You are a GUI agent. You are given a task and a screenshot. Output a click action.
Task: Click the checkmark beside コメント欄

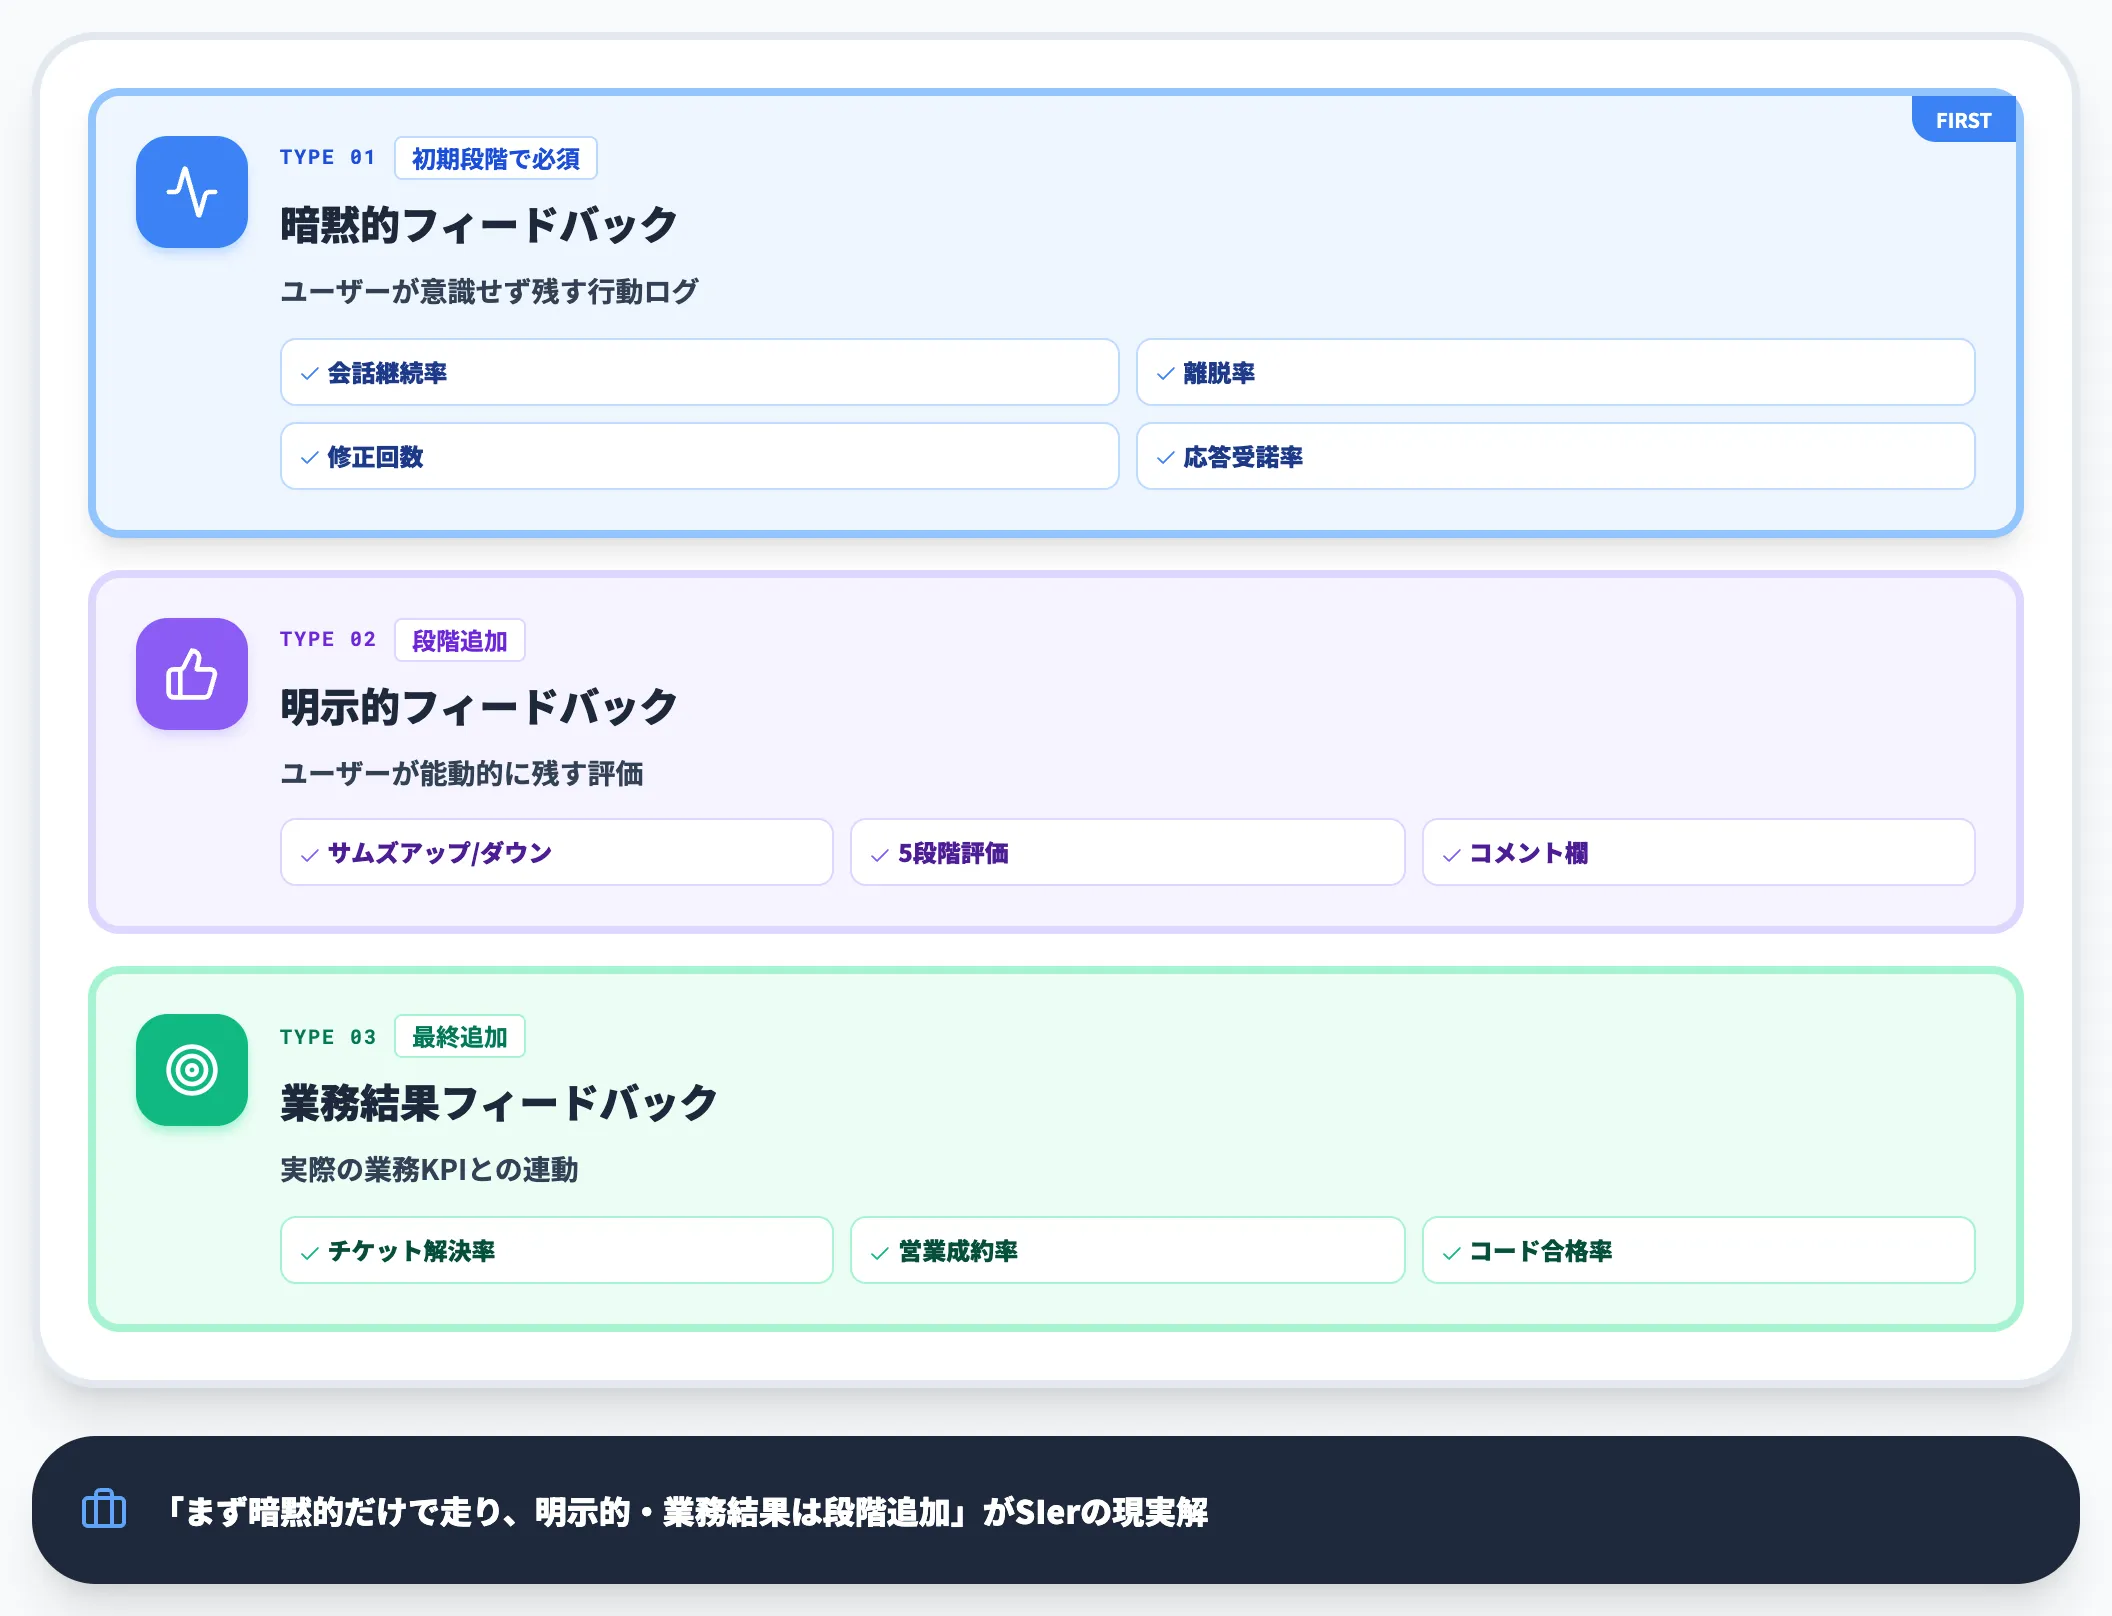[x=1452, y=855]
